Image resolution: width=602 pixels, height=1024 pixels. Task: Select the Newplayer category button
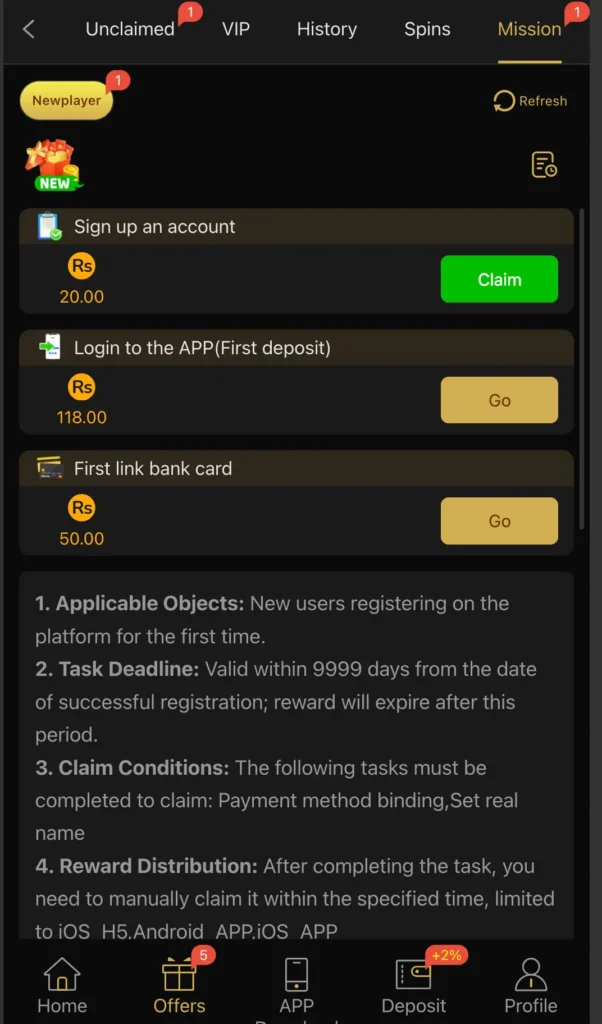point(64,101)
